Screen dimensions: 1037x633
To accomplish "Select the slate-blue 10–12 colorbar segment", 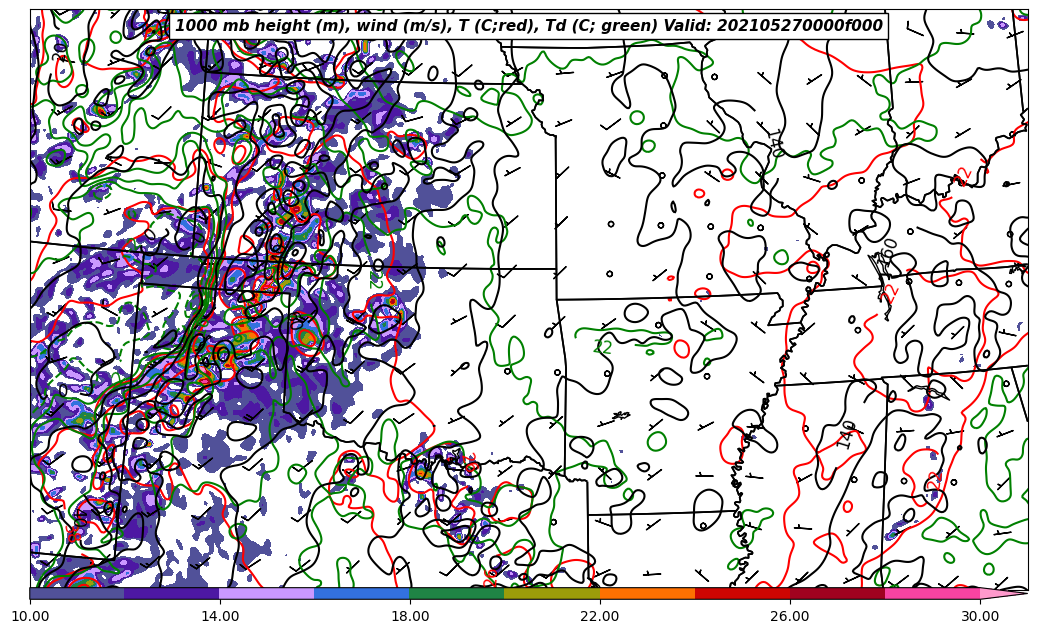I will click(77, 593).
